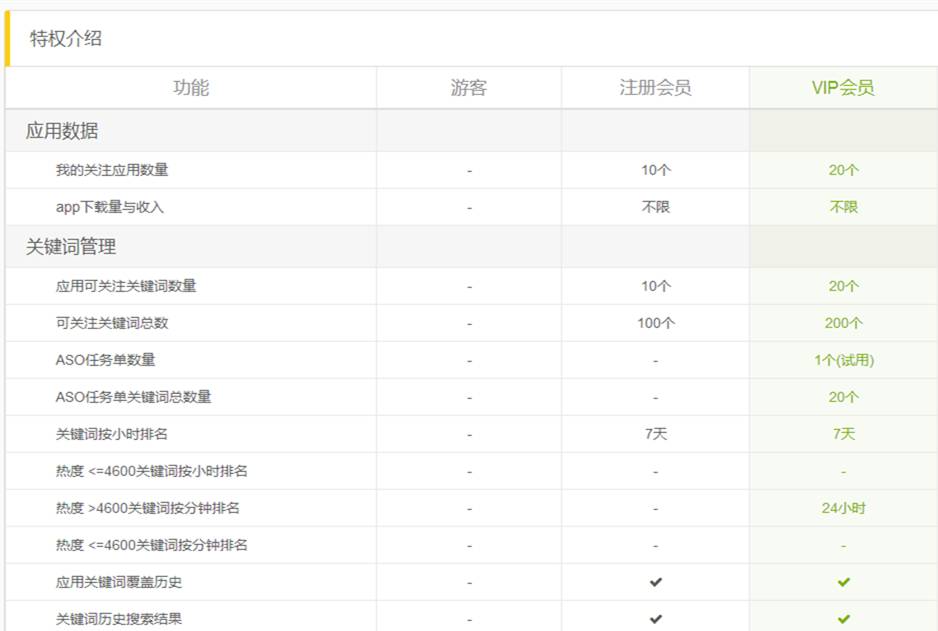Click the 1个(试用) cell for ASO任务单数量
This screenshot has height=631, width=938.
[843, 359]
